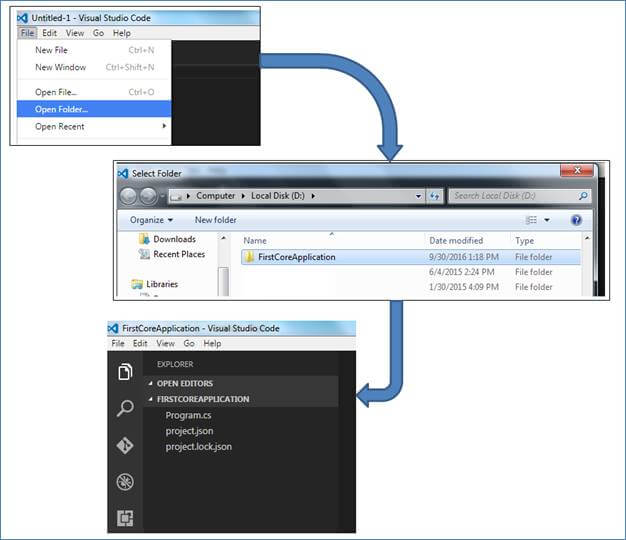Open the address bar history dropdown arrow
Screen dimensions: 626x540
click(x=418, y=196)
